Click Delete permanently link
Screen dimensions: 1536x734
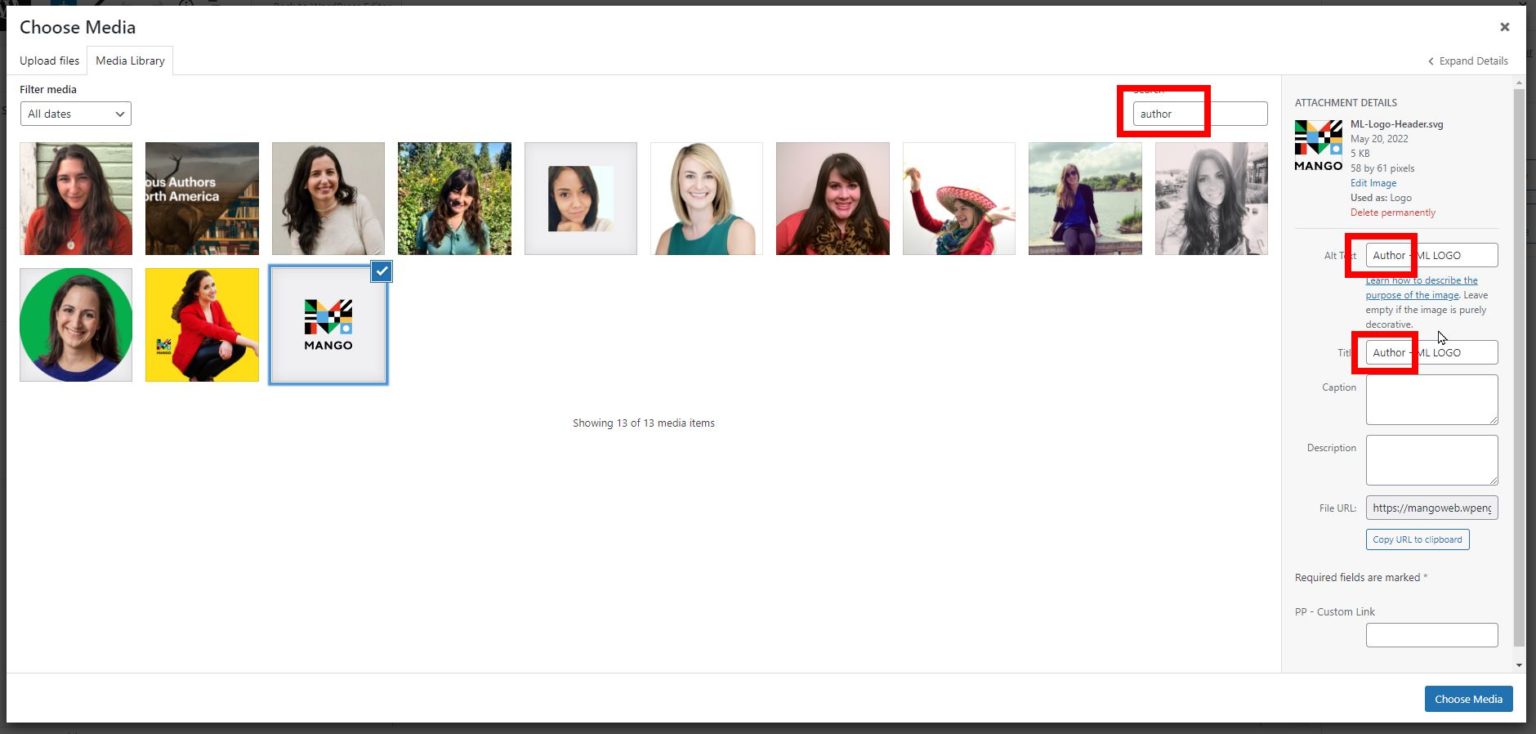coord(1392,212)
